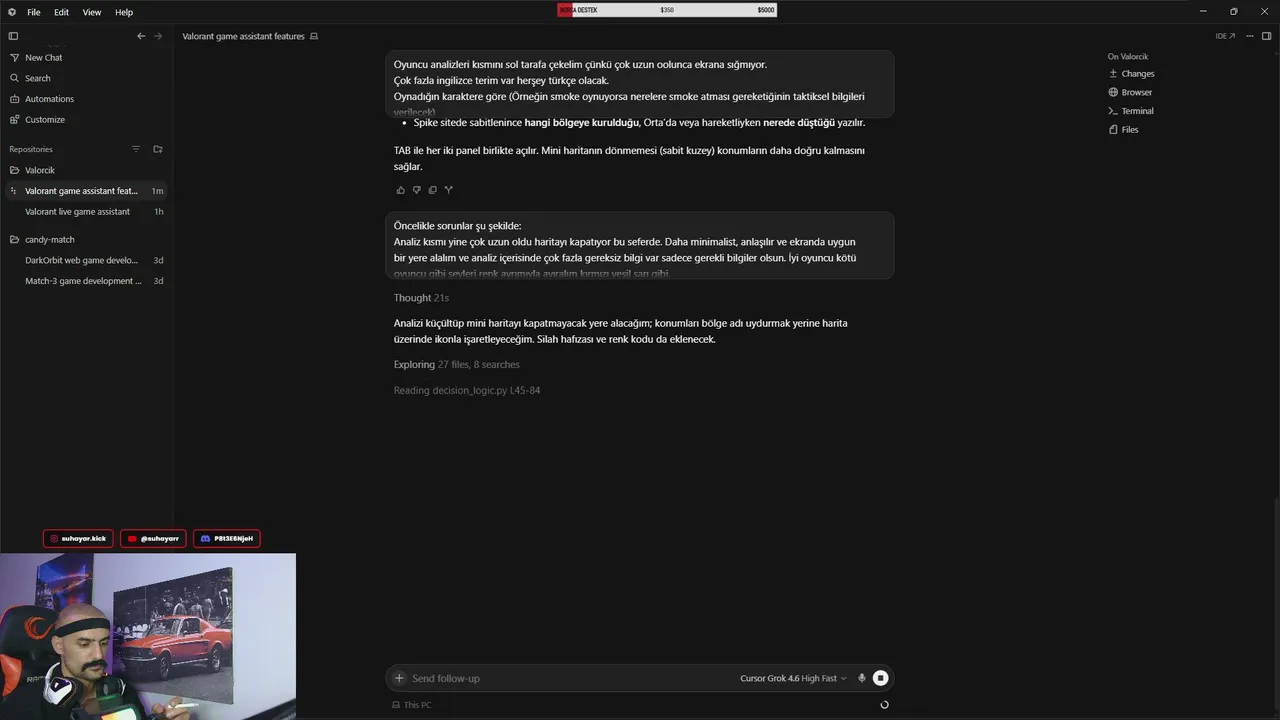The image size is (1280, 720).
Task: Click the Cursor app logo
Action: pyautogui.click(x=12, y=12)
